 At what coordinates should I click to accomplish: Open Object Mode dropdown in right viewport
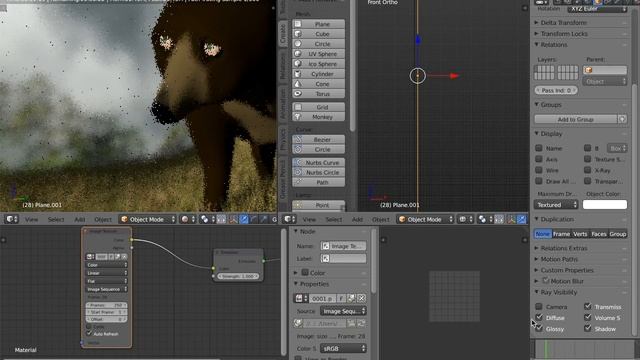pyautogui.click(x=425, y=219)
